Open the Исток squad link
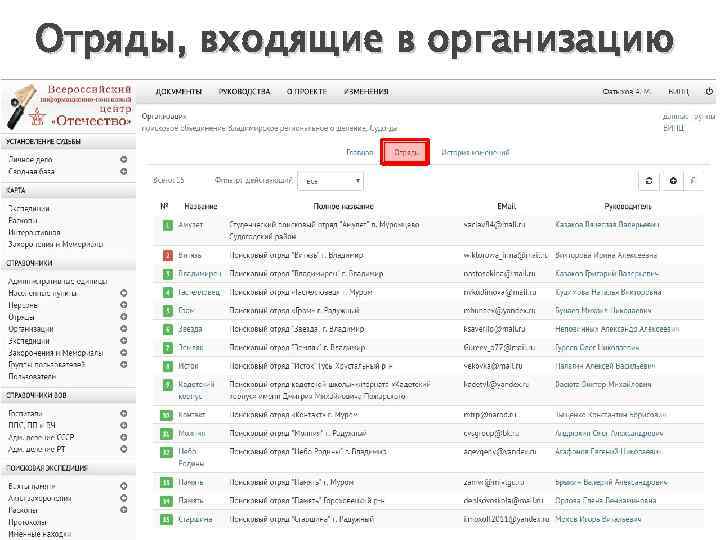 [x=188, y=366]
